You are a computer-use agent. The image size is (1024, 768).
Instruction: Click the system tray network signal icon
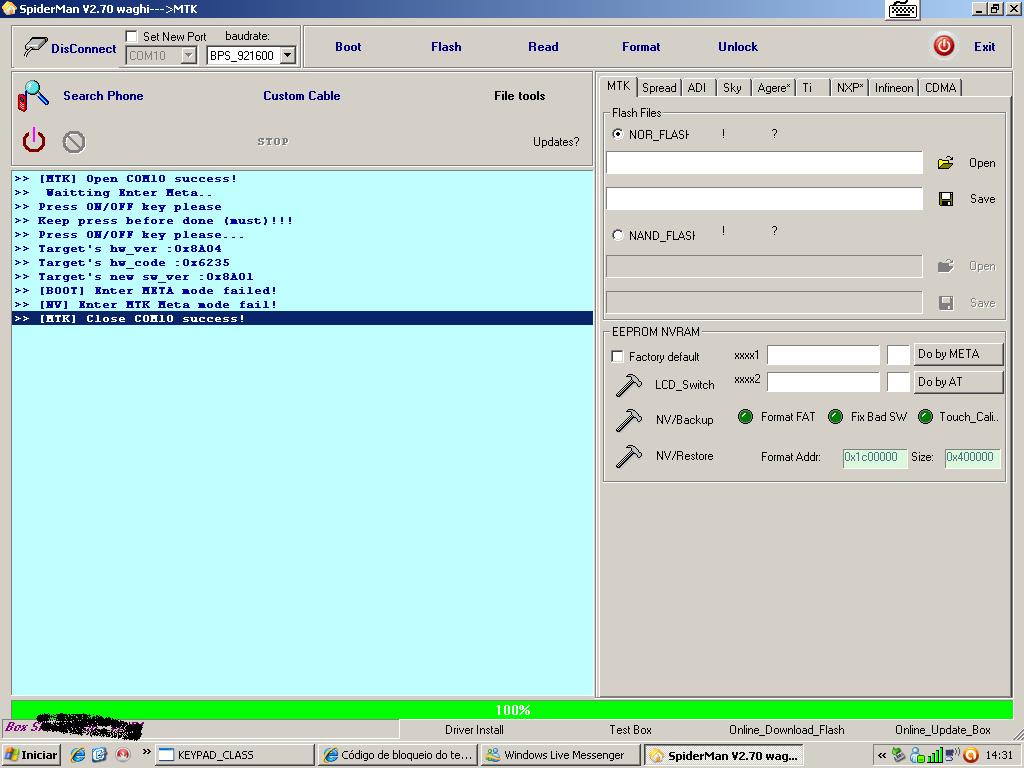tap(935, 756)
